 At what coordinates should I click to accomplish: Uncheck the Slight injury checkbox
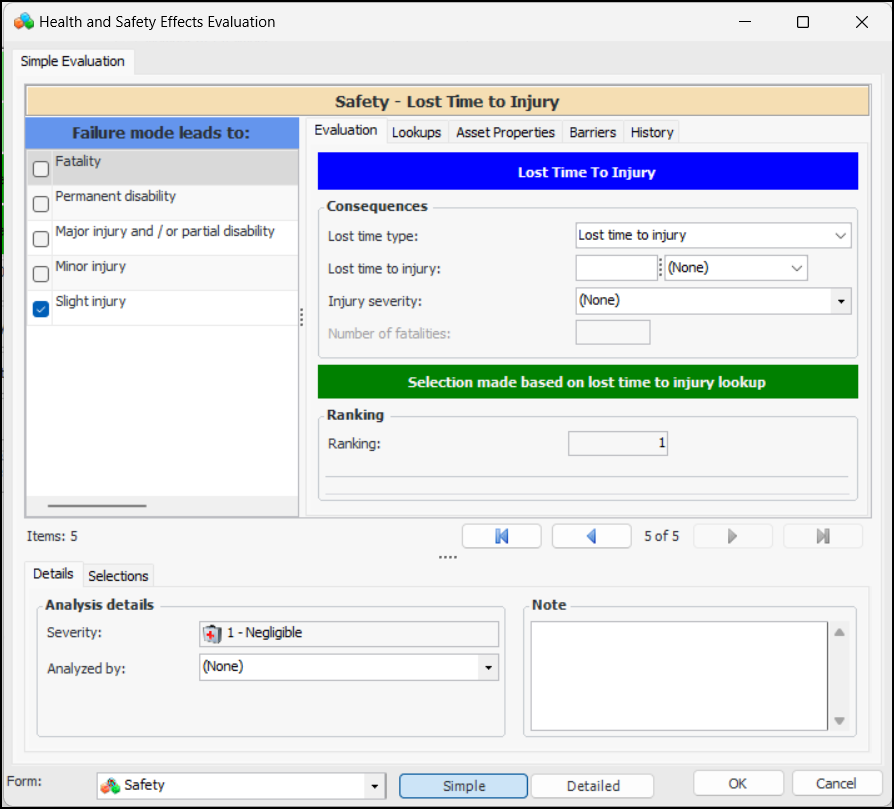pyautogui.click(x=41, y=309)
